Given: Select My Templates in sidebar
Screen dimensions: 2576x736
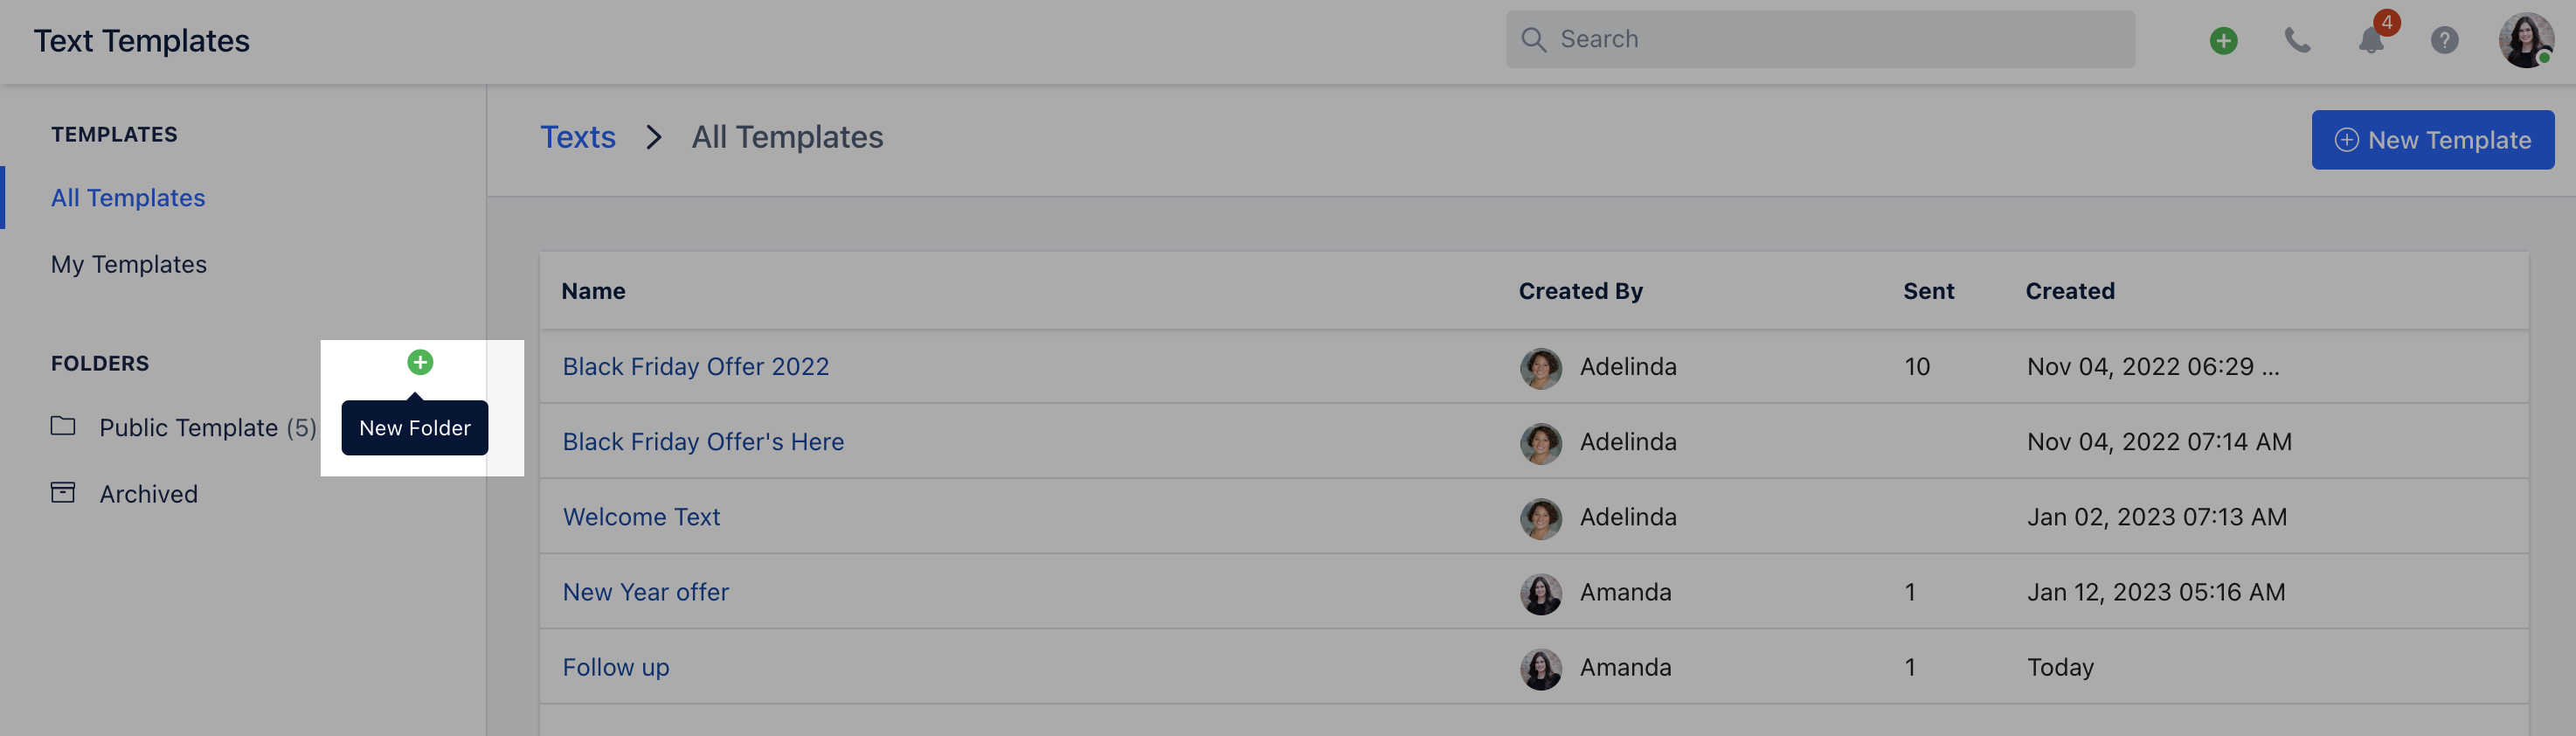Looking at the screenshot, I should [129, 264].
